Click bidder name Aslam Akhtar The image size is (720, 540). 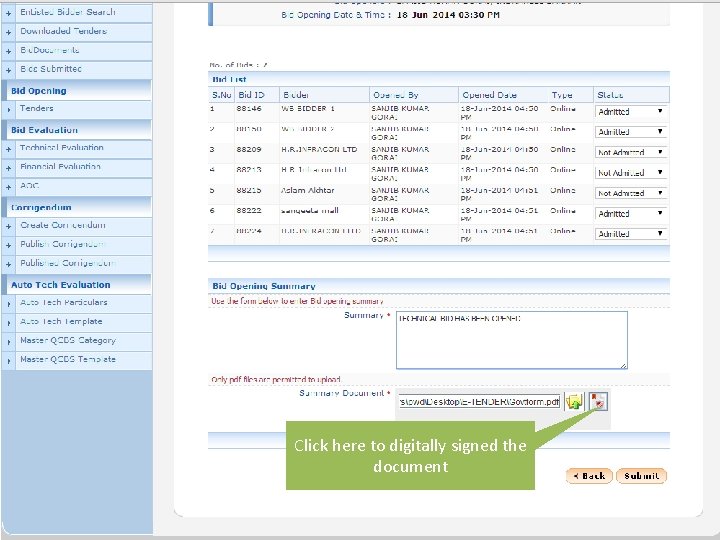[x=308, y=190]
